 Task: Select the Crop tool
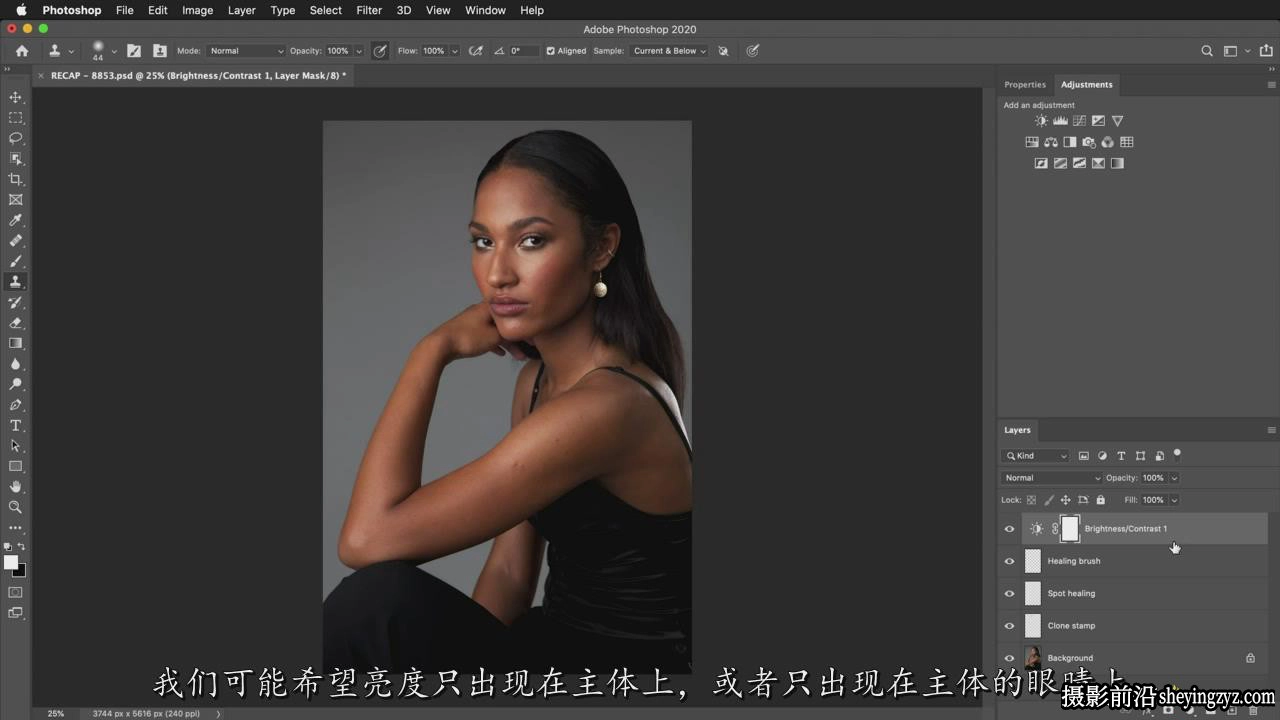15,179
